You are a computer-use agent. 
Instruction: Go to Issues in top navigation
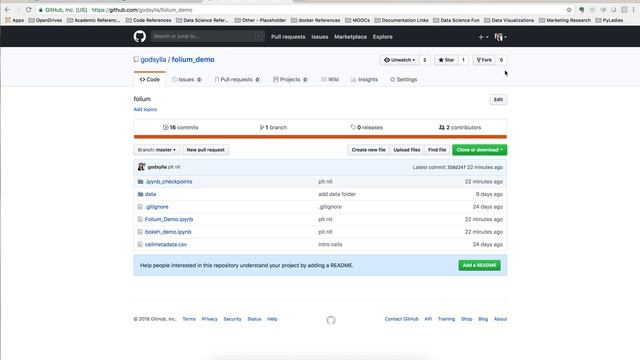(x=320, y=37)
